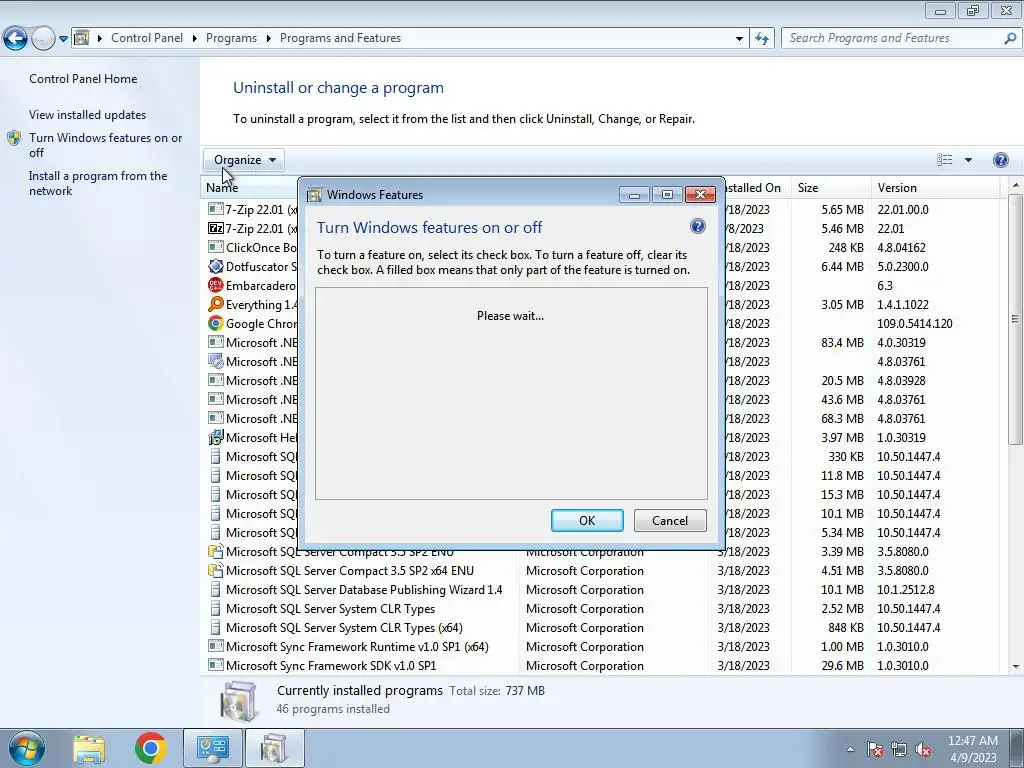Open the view options dropdown arrow
Image resolution: width=1024 pixels, height=768 pixels.
[x=968, y=160]
